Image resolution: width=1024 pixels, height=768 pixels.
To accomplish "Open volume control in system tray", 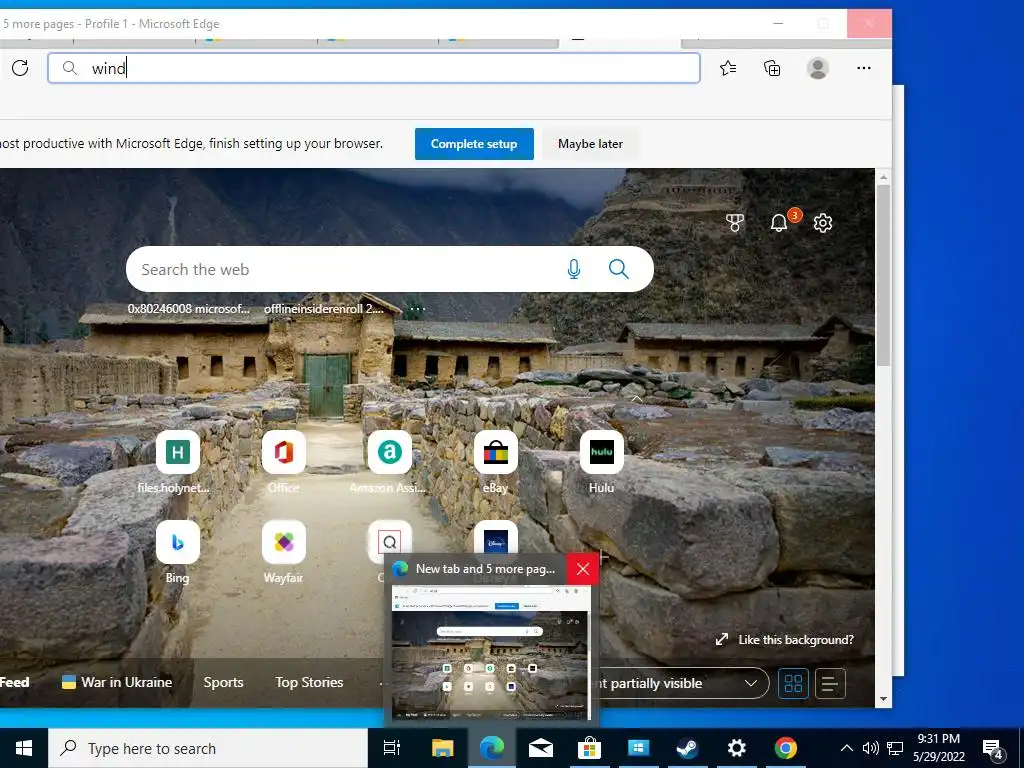I will (871, 748).
